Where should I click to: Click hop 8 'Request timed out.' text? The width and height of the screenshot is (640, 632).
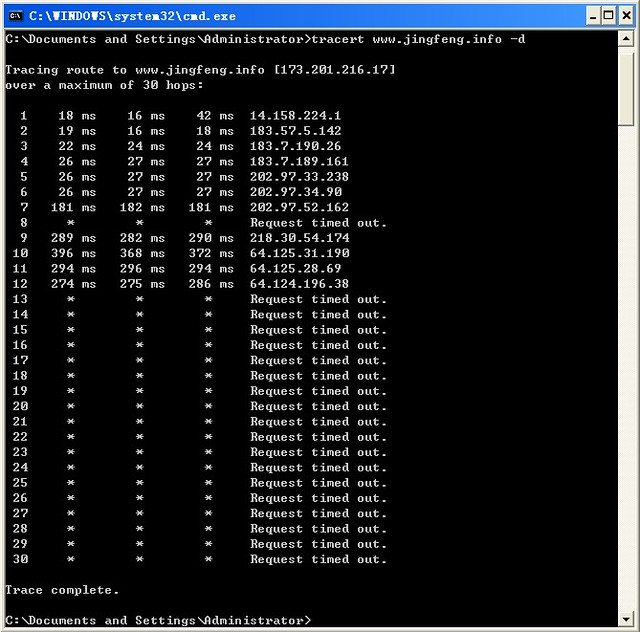point(318,223)
